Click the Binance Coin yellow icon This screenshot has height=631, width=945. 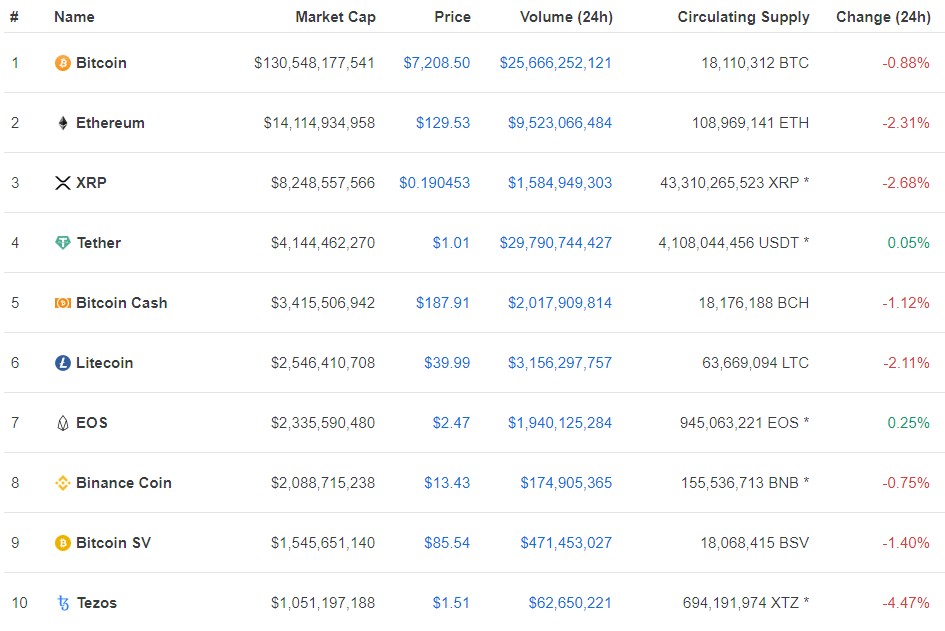click(x=63, y=483)
